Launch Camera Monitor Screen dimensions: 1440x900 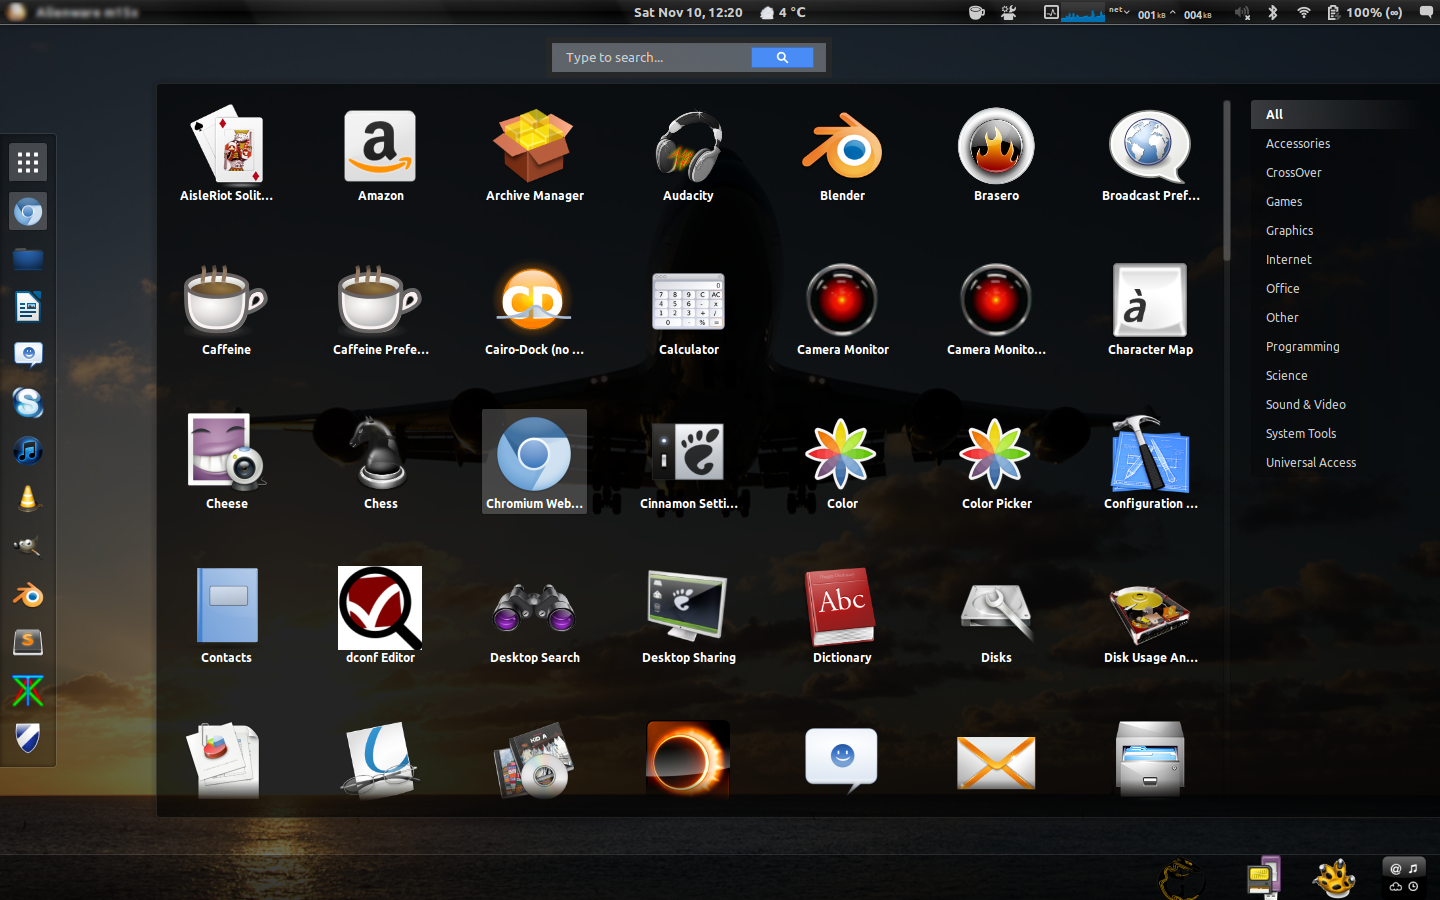843,309
